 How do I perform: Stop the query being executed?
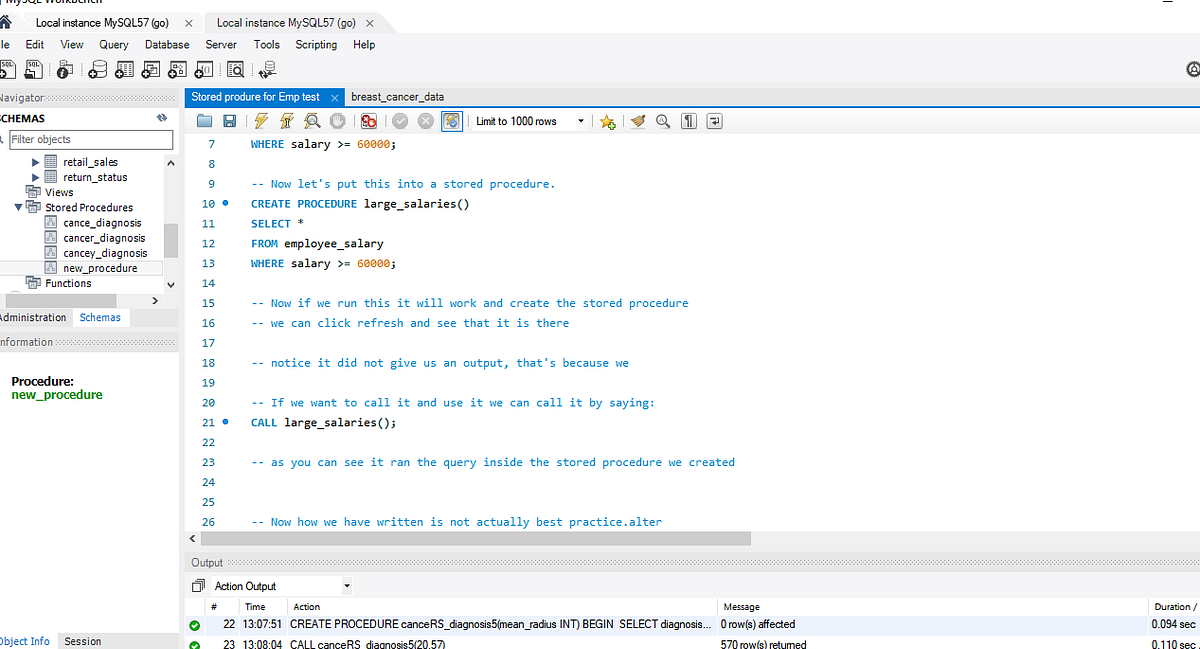(338, 121)
